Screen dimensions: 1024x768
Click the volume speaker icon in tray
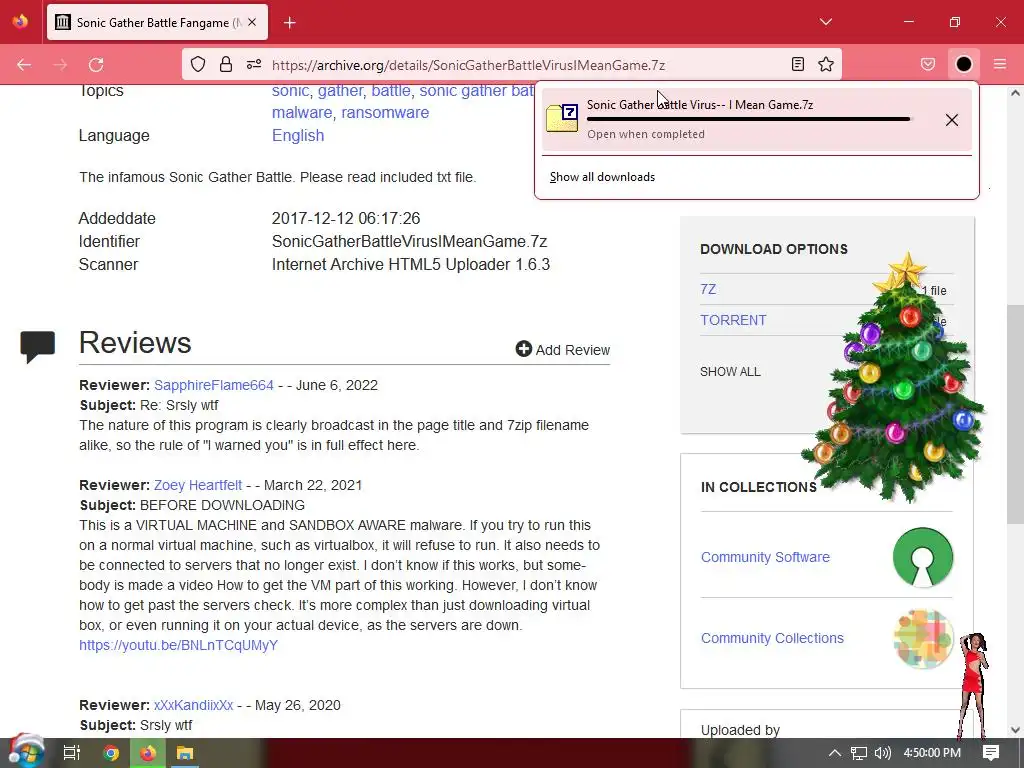882,753
